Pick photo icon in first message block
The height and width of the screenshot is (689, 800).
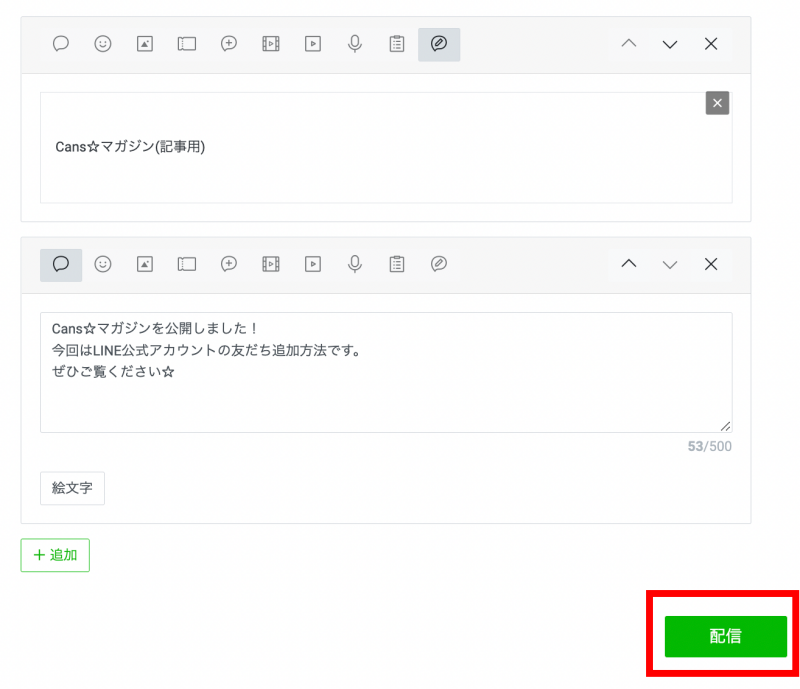point(145,44)
